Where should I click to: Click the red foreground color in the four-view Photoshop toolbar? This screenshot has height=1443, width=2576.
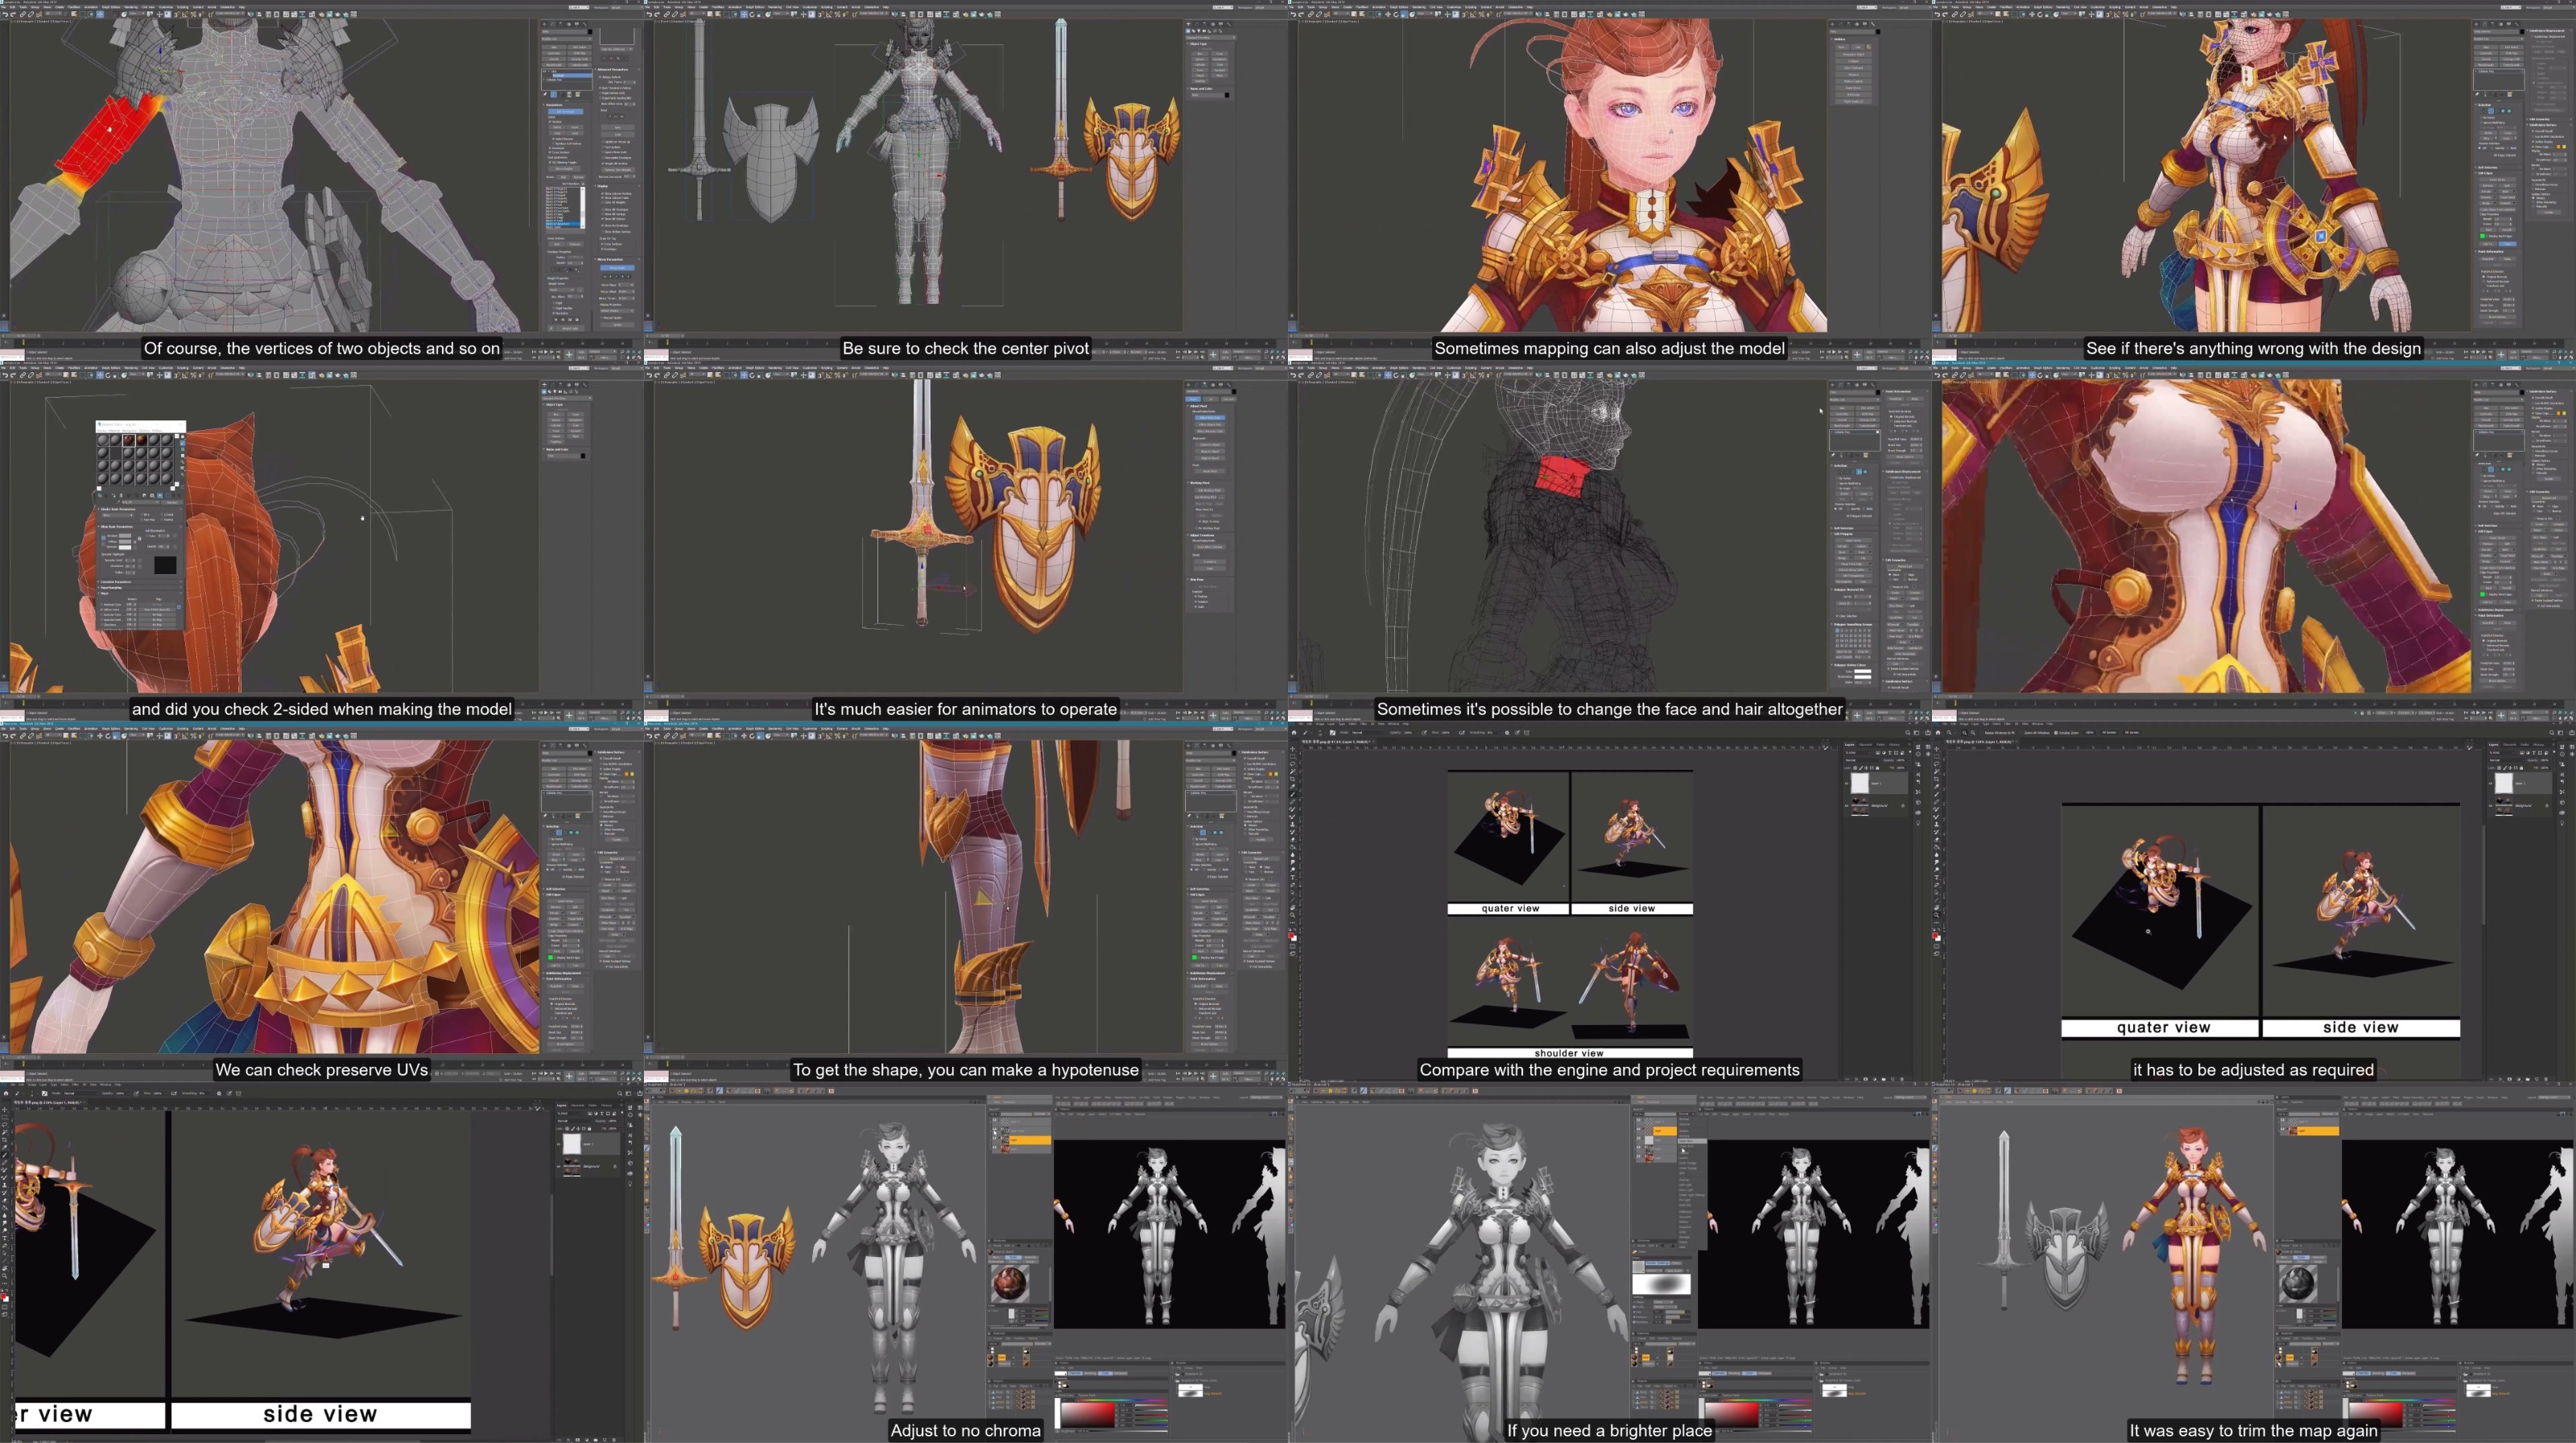pos(1292,936)
